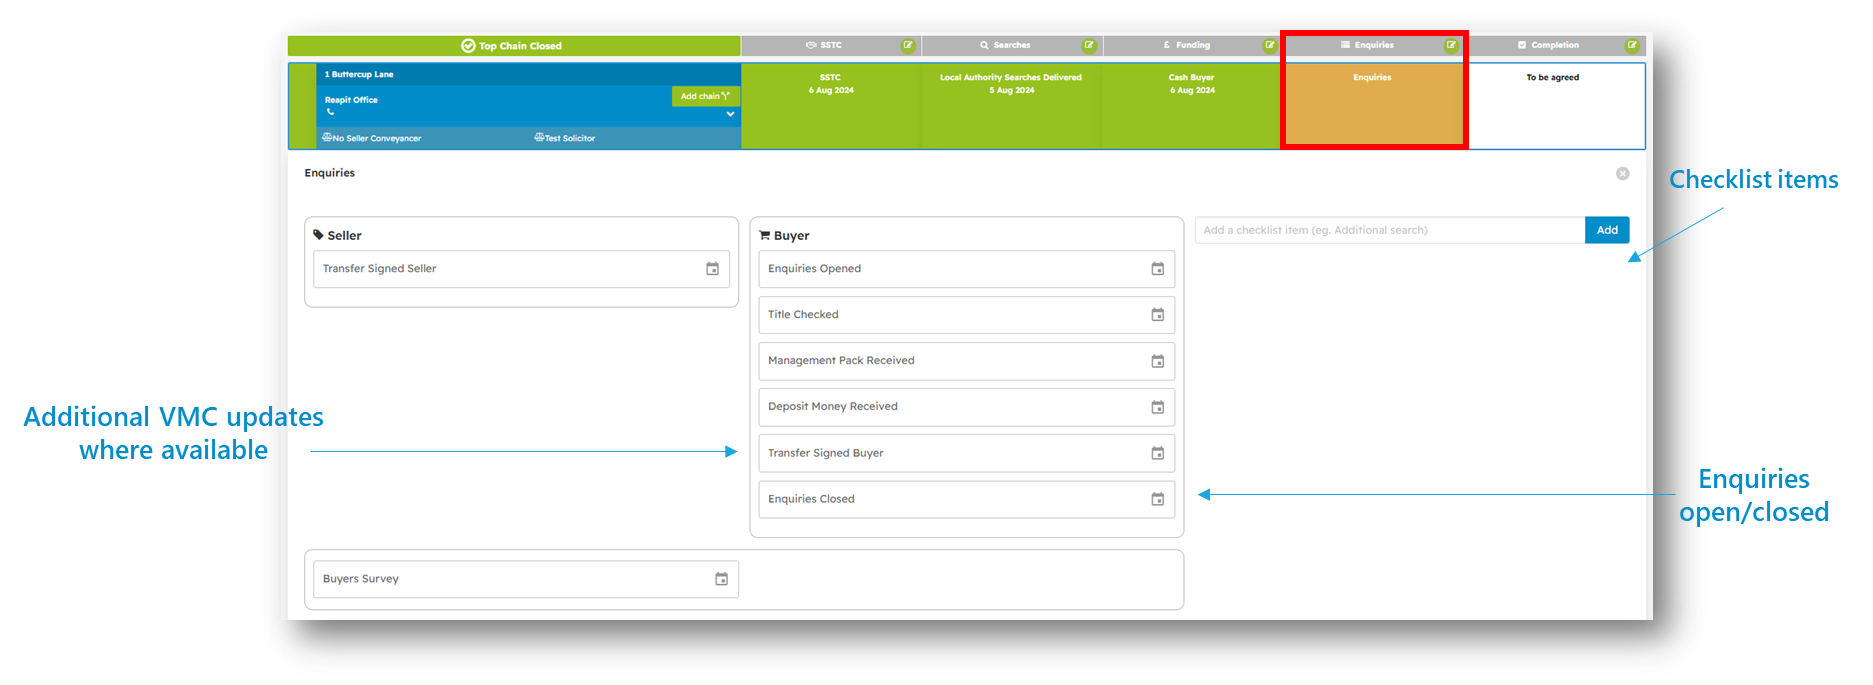Click the Seller tag icon
1873x685 pixels.
[318, 235]
